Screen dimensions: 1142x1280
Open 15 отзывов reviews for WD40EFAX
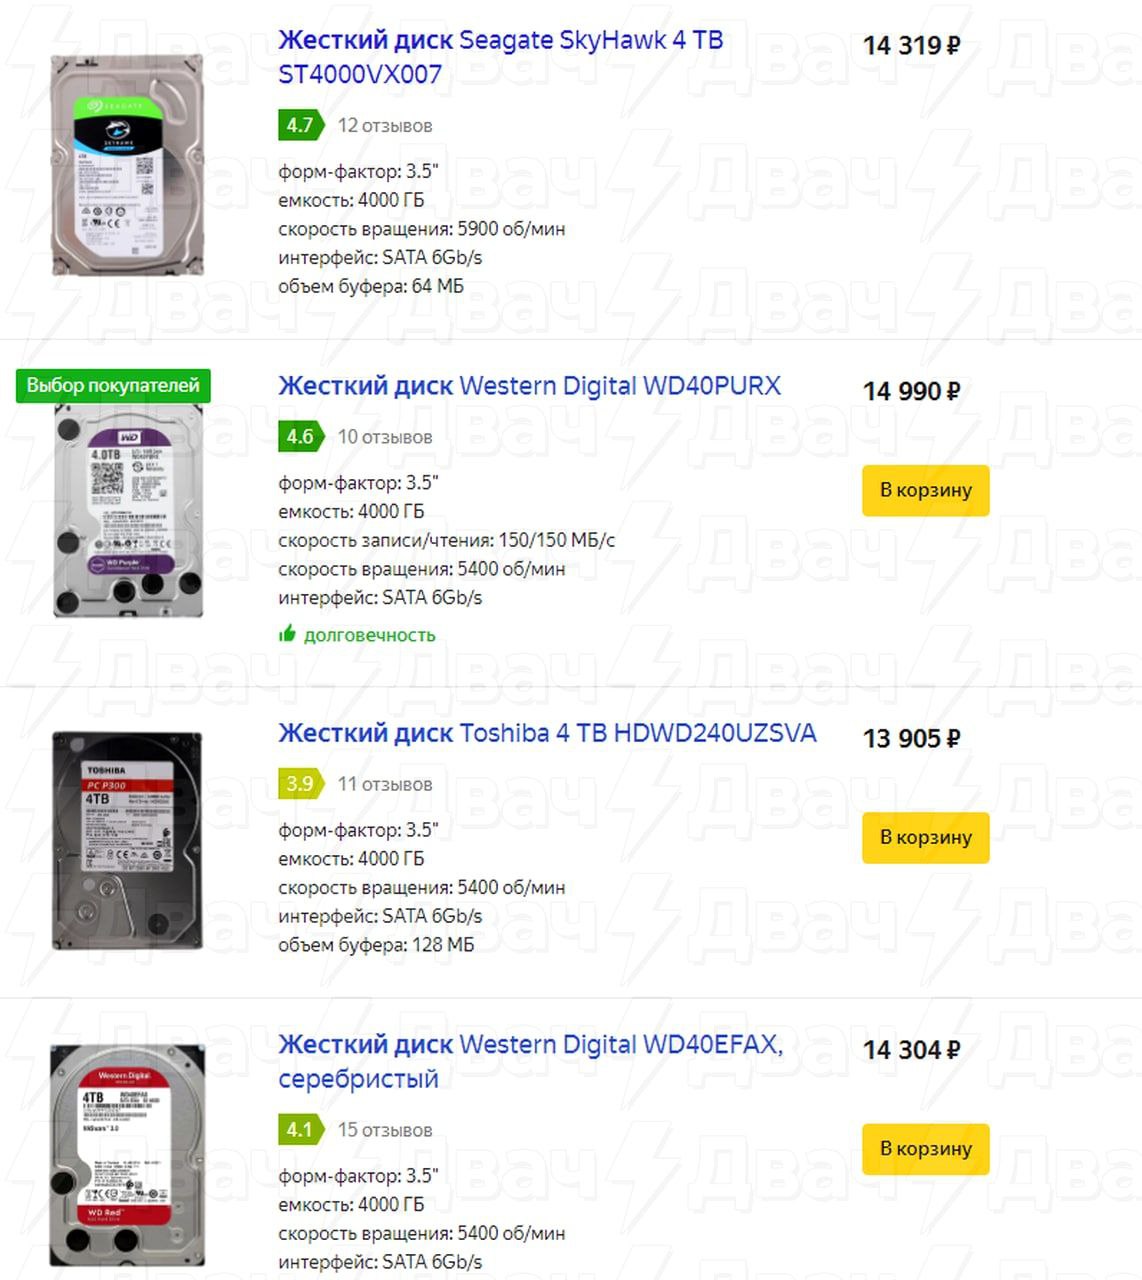(x=385, y=1130)
